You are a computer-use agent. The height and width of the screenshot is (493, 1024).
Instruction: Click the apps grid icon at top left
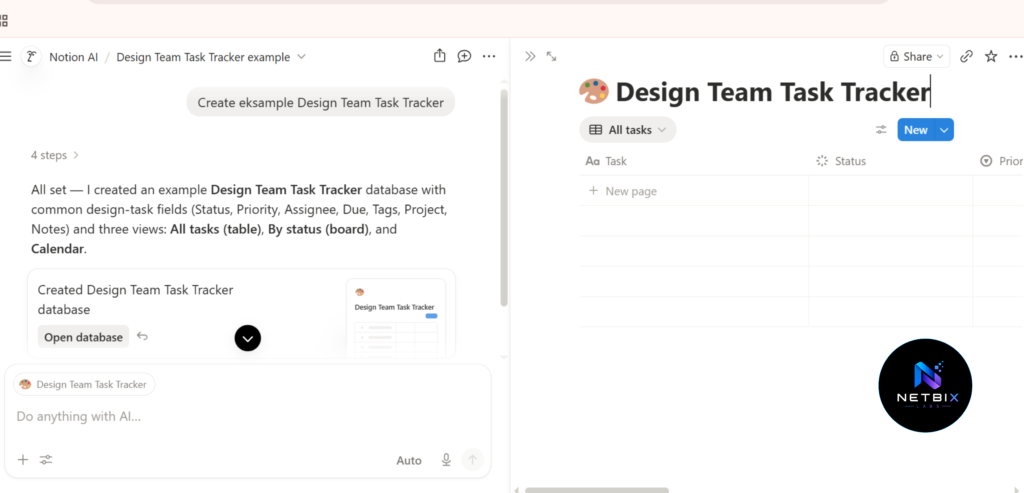click(4, 20)
